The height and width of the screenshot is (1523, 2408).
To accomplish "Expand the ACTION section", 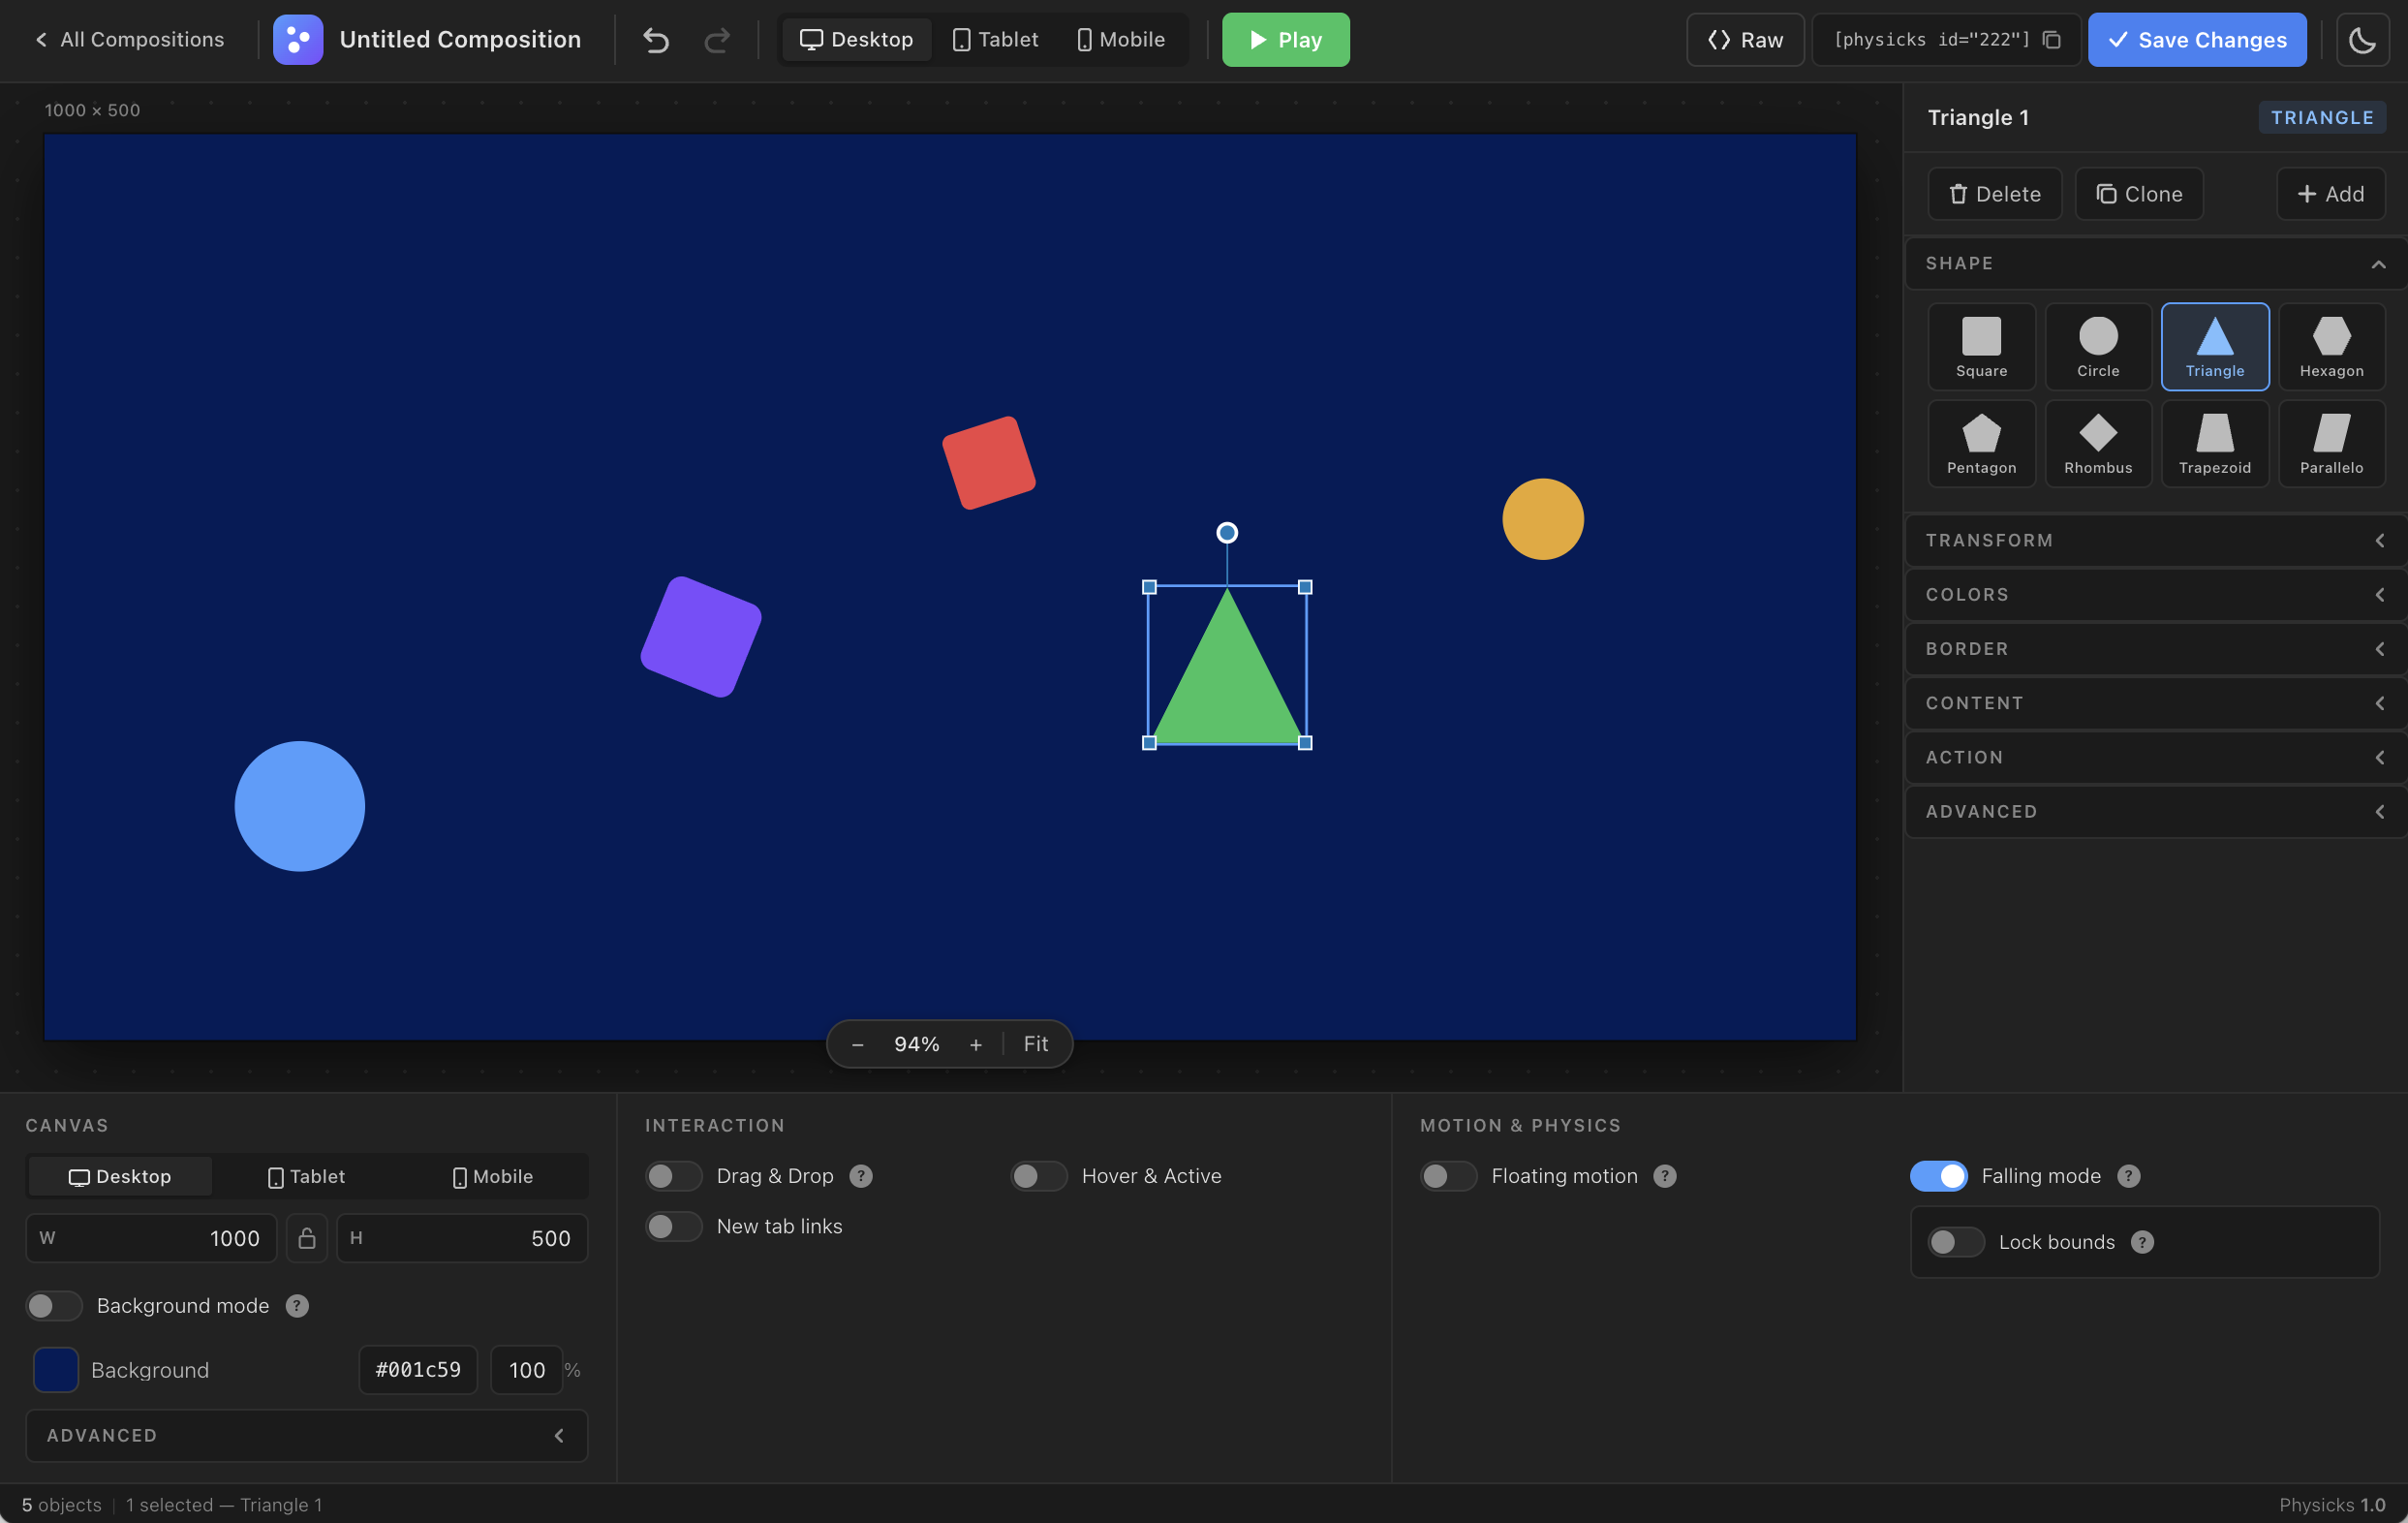I will [x=2156, y=757].
